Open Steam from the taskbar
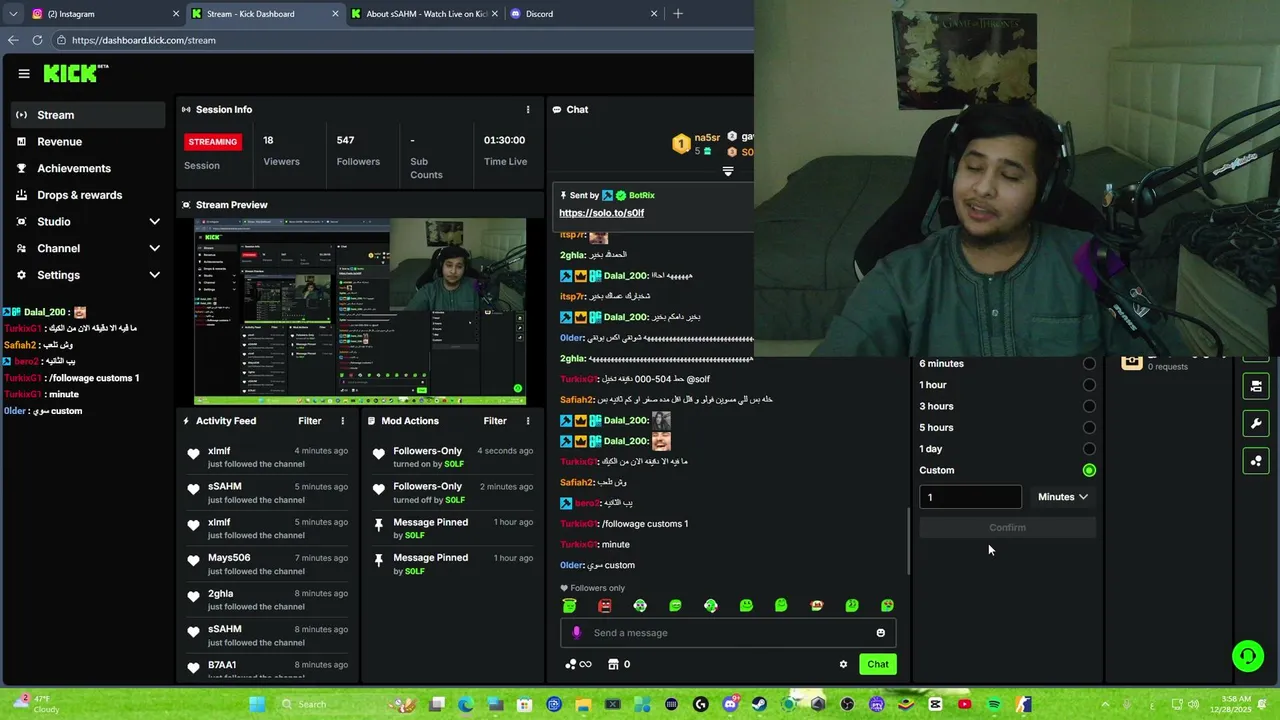 point(759,704)
